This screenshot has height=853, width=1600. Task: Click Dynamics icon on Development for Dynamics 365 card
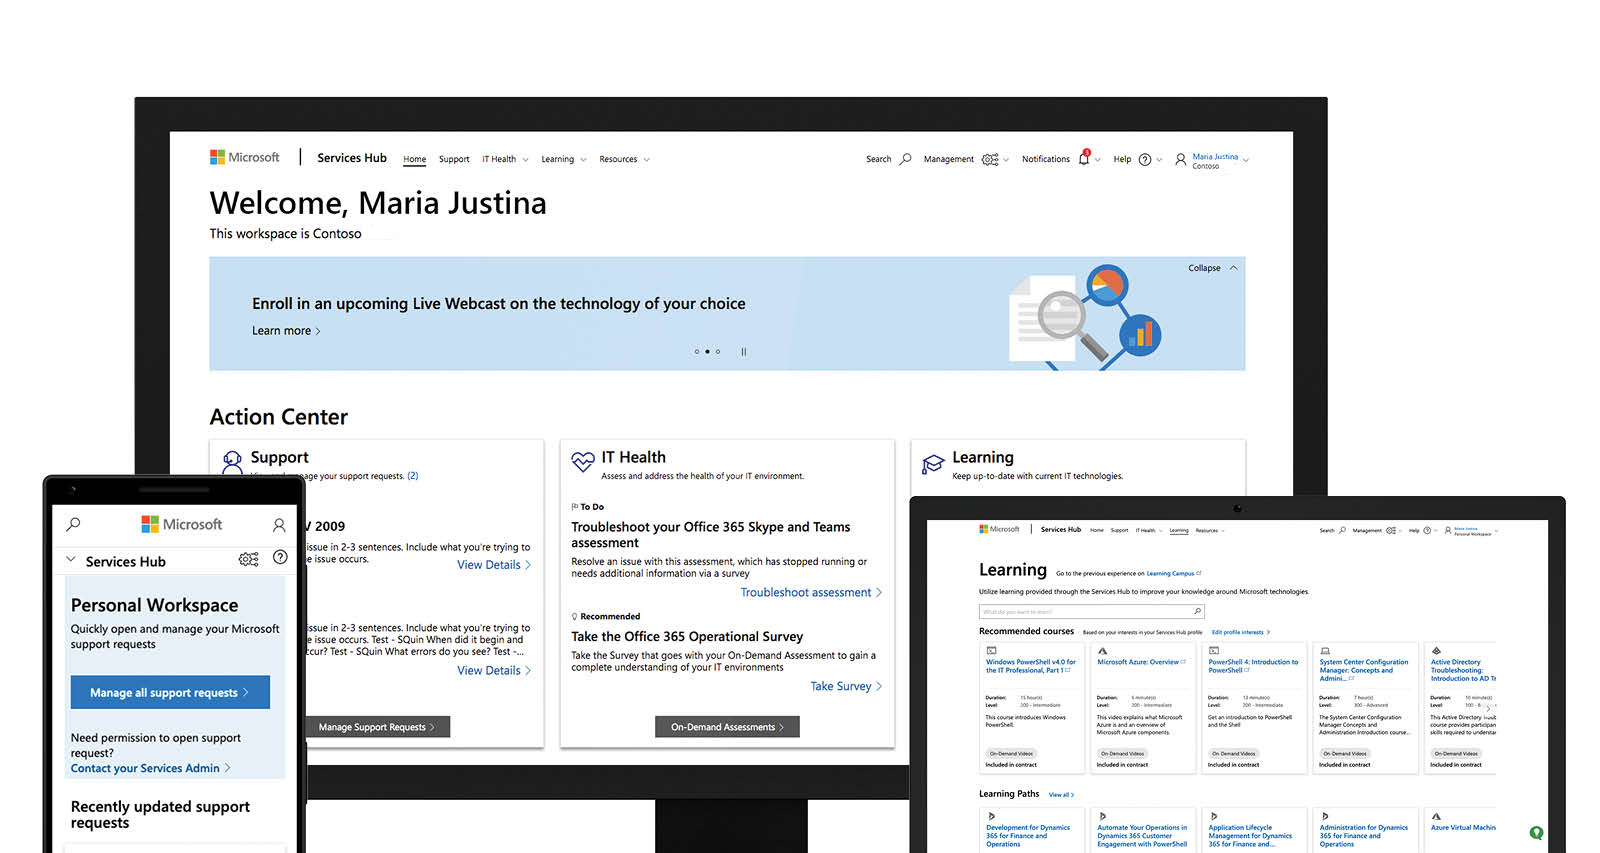[x=991, y=816]
